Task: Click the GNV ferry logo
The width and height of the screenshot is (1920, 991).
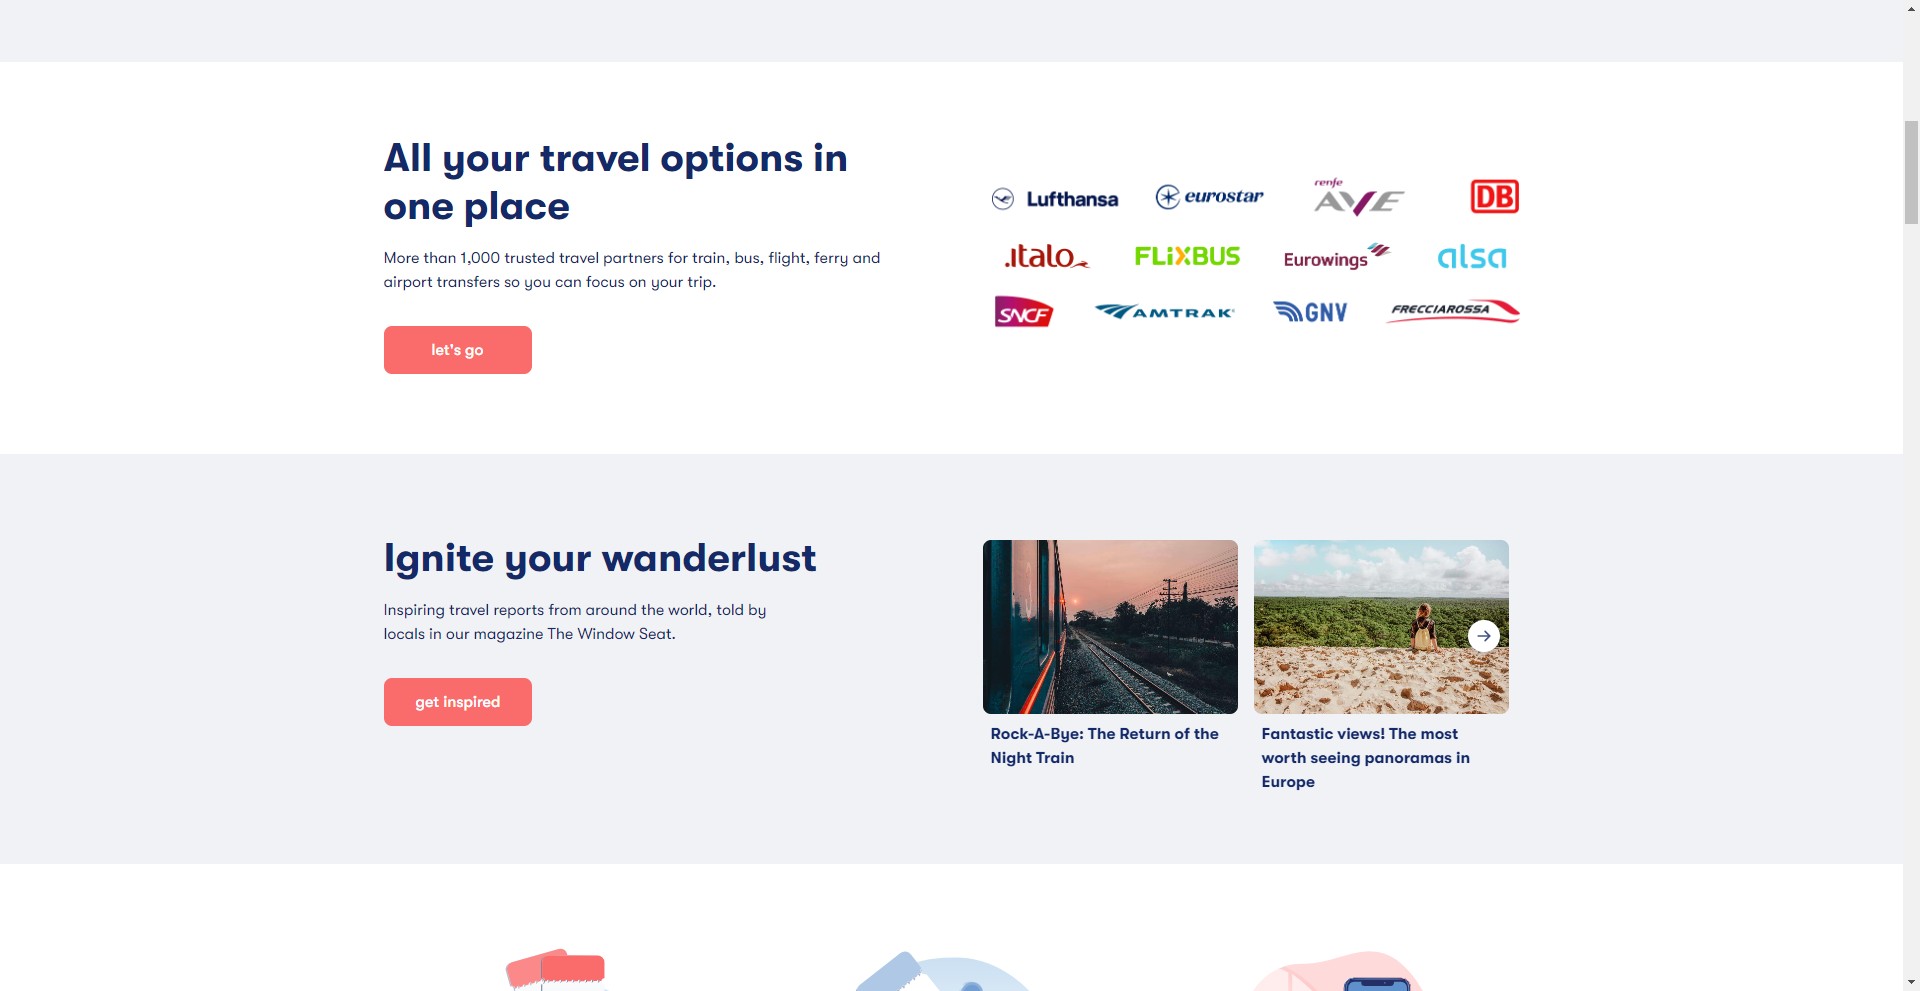Action: tap(1310, 312)
